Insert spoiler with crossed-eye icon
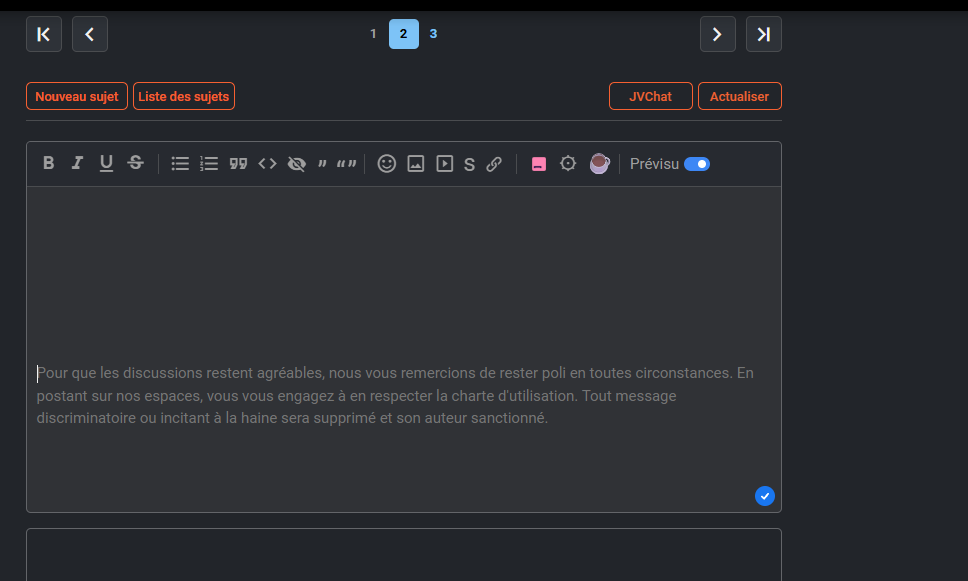This screenshot has height=581, width=968. (297, 164)
